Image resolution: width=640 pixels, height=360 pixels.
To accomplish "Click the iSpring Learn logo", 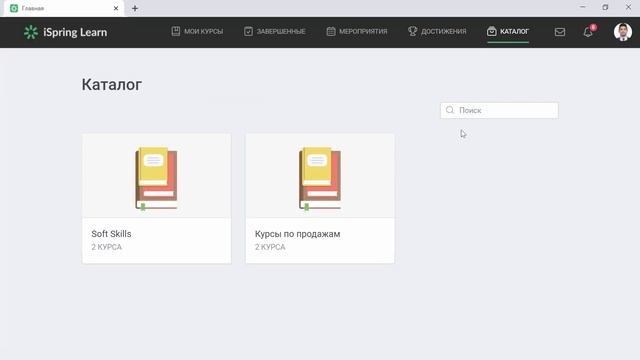I will coord(65,32).
